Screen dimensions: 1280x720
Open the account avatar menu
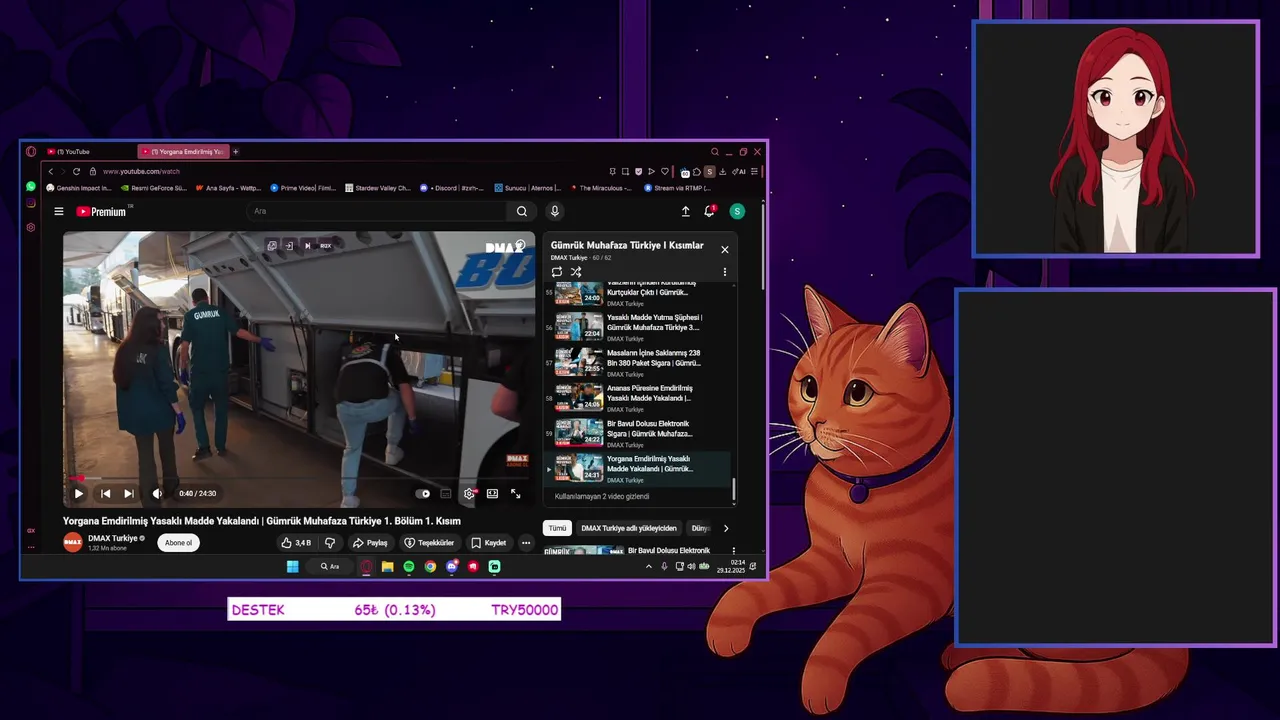click(737, 211)
